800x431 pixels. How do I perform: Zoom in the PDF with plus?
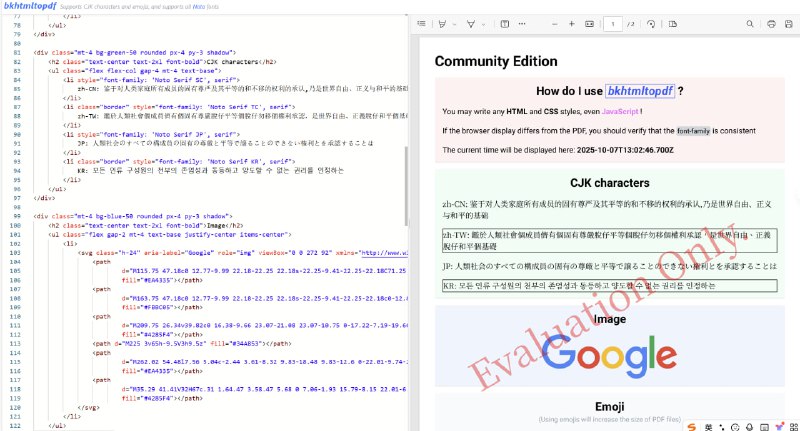coord(571,24)
